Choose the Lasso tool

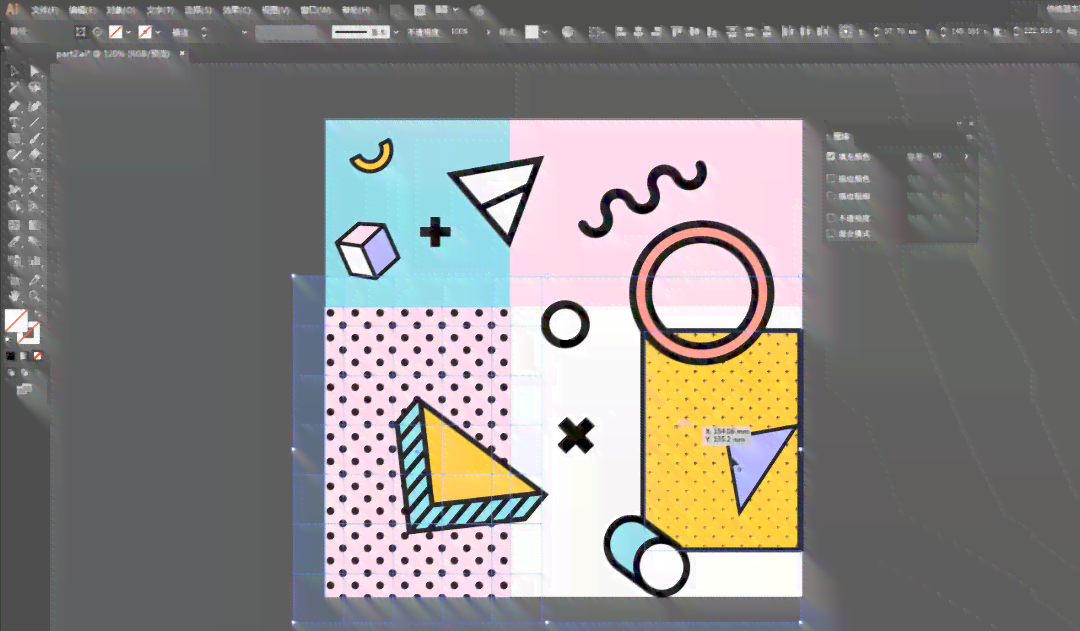click(x=35, y=88)
